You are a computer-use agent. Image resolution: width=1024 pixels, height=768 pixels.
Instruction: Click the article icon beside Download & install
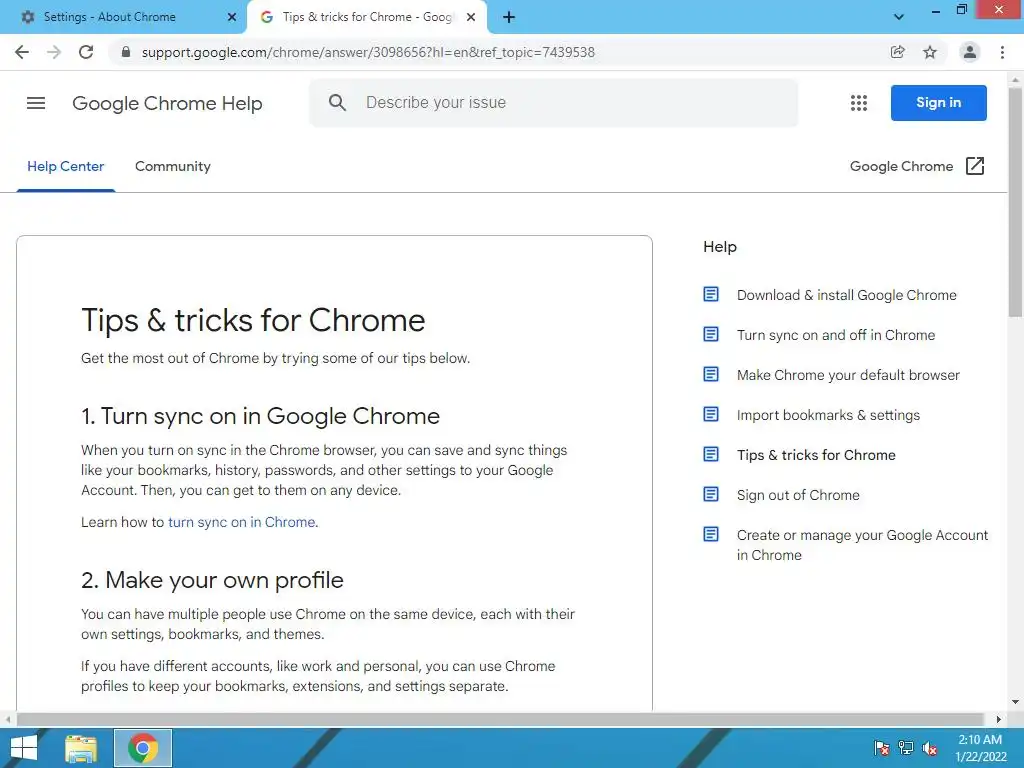point(711,295)
